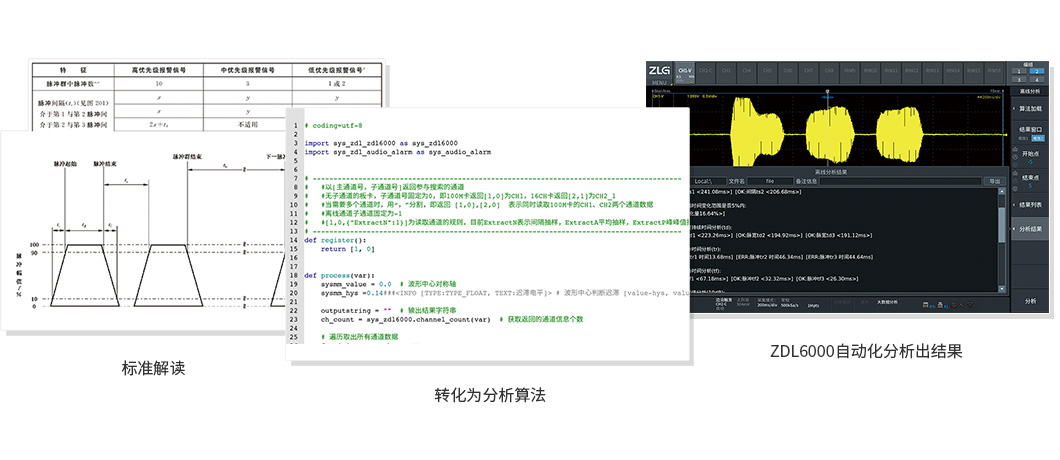Click the disk storage status icon
Viewport: 1060px width, 460px height.
coord(925,305)
